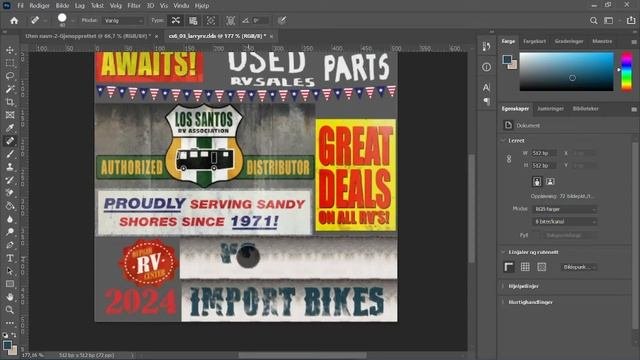640x360 pixels.
Task: Select the Eyedropper tool
Action: click(x=10, y=128)
